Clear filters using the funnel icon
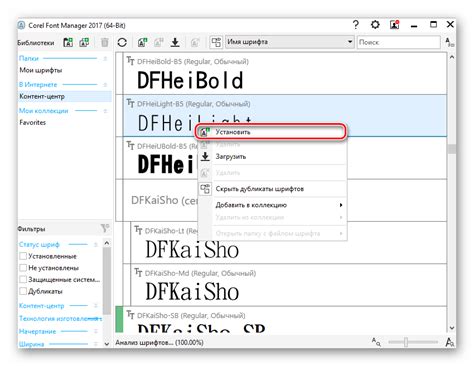 [x=105, y=228]
